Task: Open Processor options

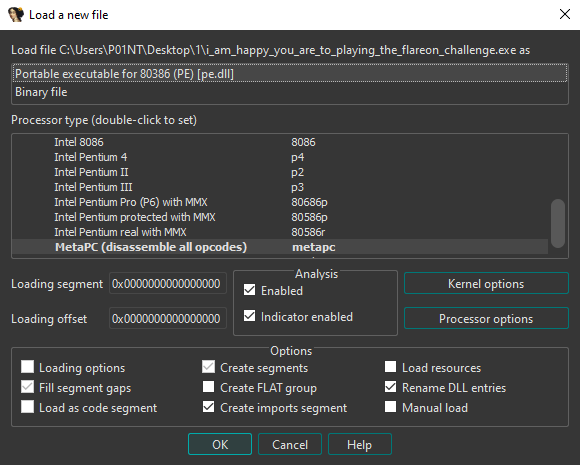Action: click(486, 319)
